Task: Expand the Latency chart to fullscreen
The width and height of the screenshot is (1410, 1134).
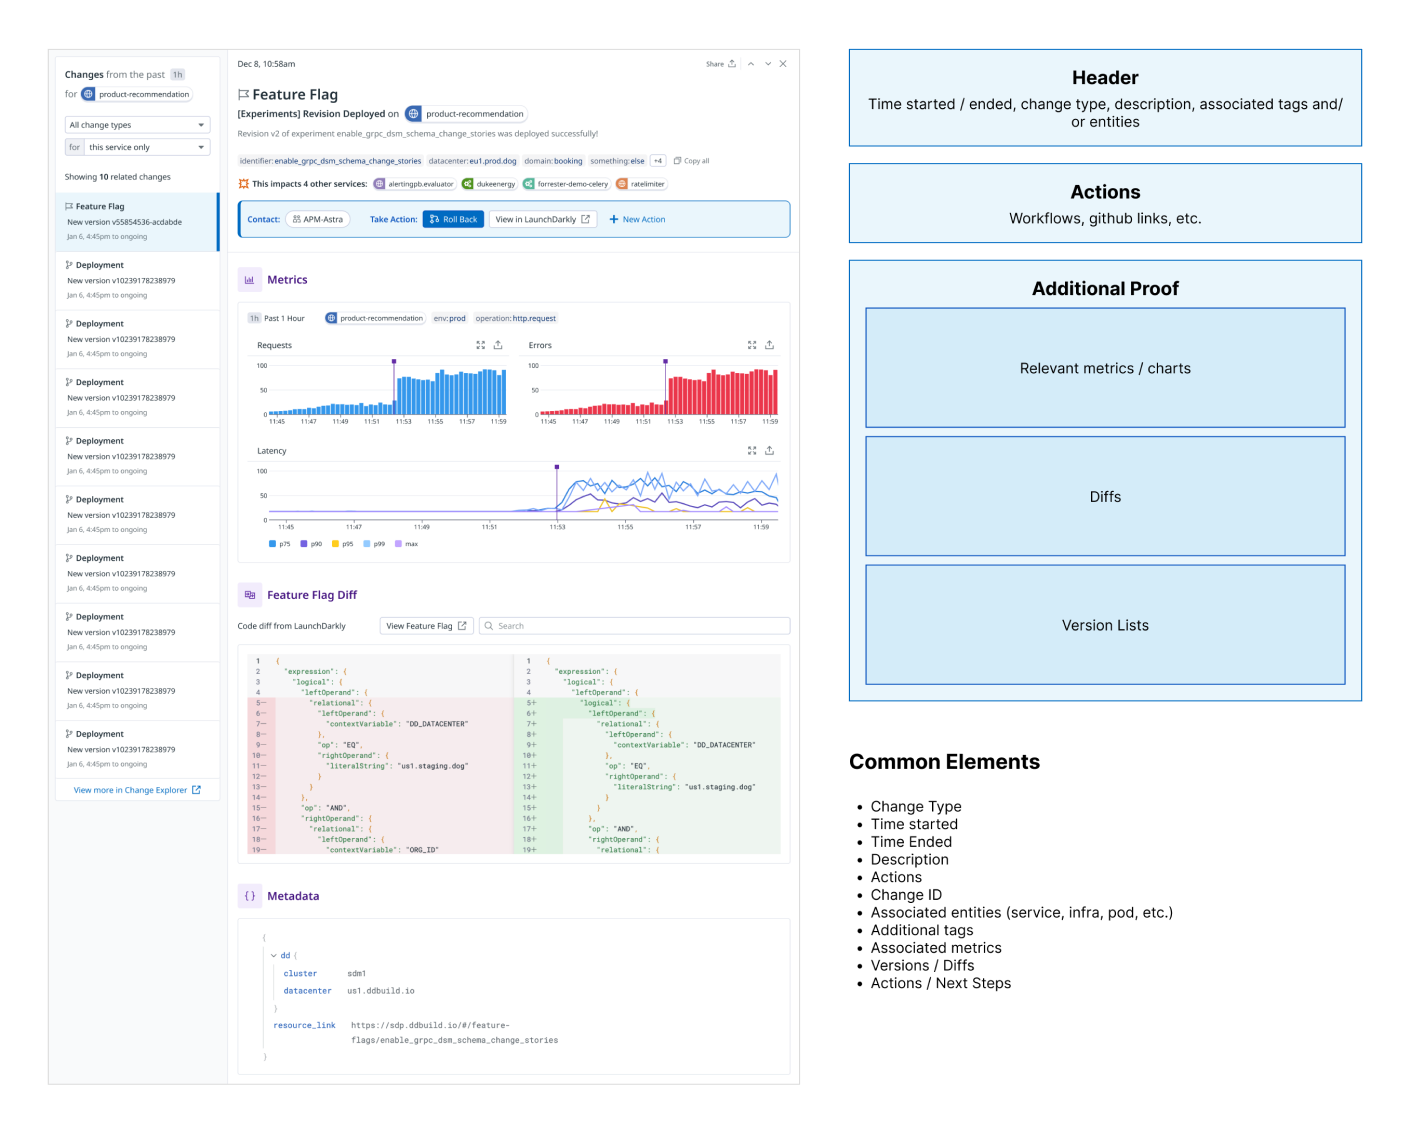Action: (752, 451)
